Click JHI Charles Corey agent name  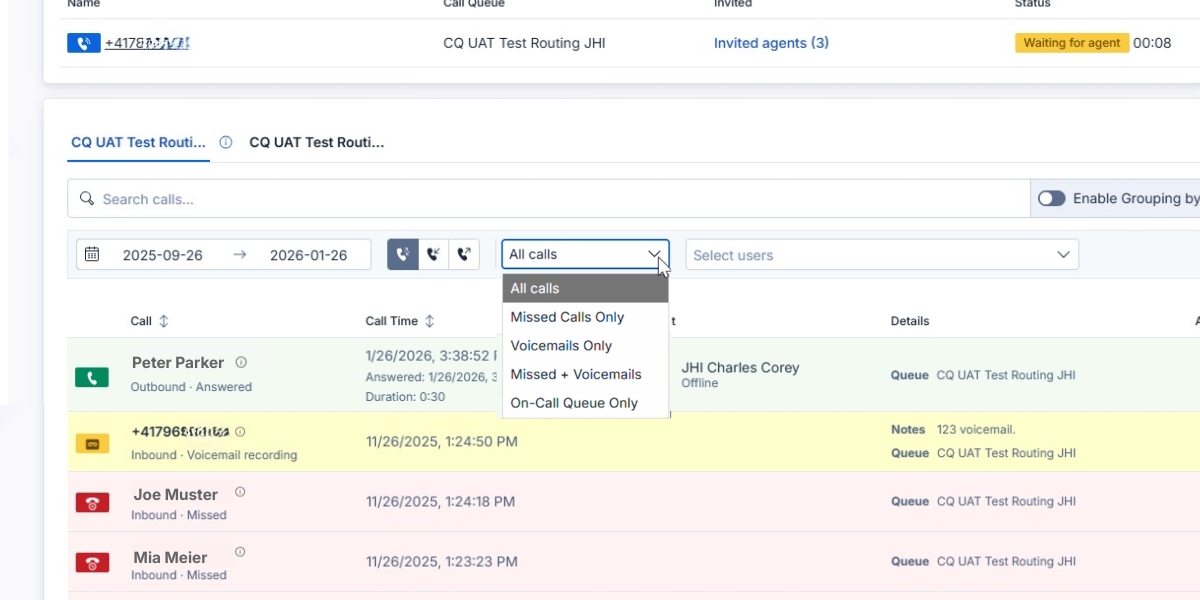[x=740, y=367]
